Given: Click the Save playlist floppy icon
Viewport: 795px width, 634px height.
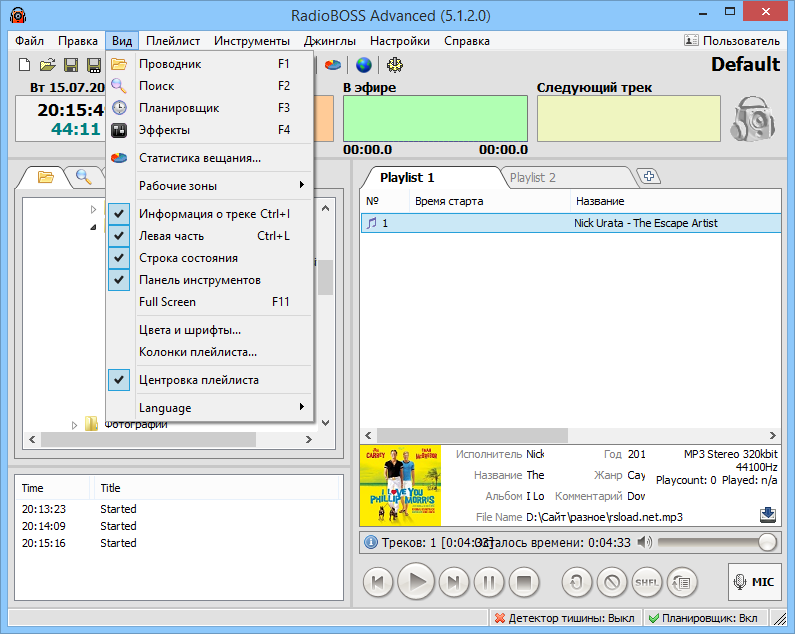Looking at the screenshot, I should [70, 64].
